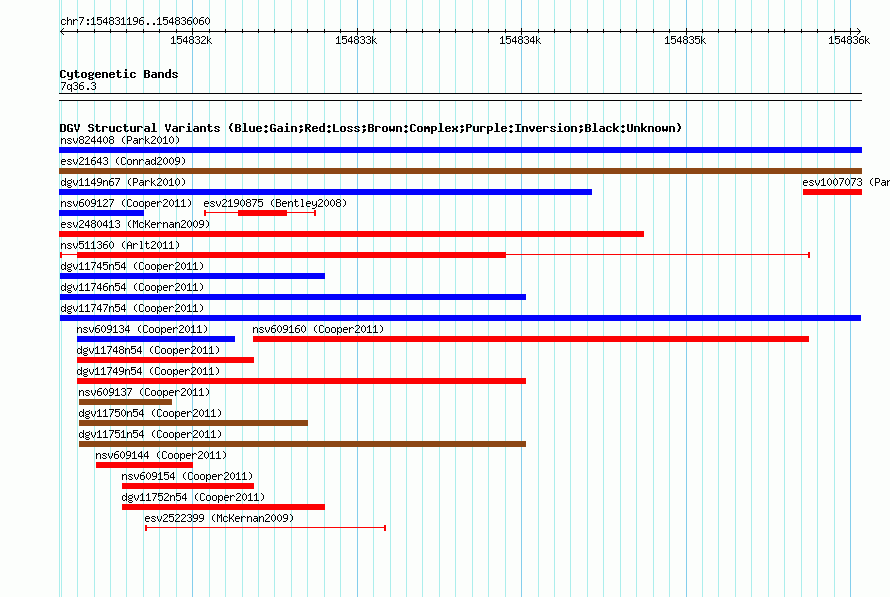This screenshot has height=597, width=890.
Task: Click the left arrow of the ruler
Action: tap(62, 31)
